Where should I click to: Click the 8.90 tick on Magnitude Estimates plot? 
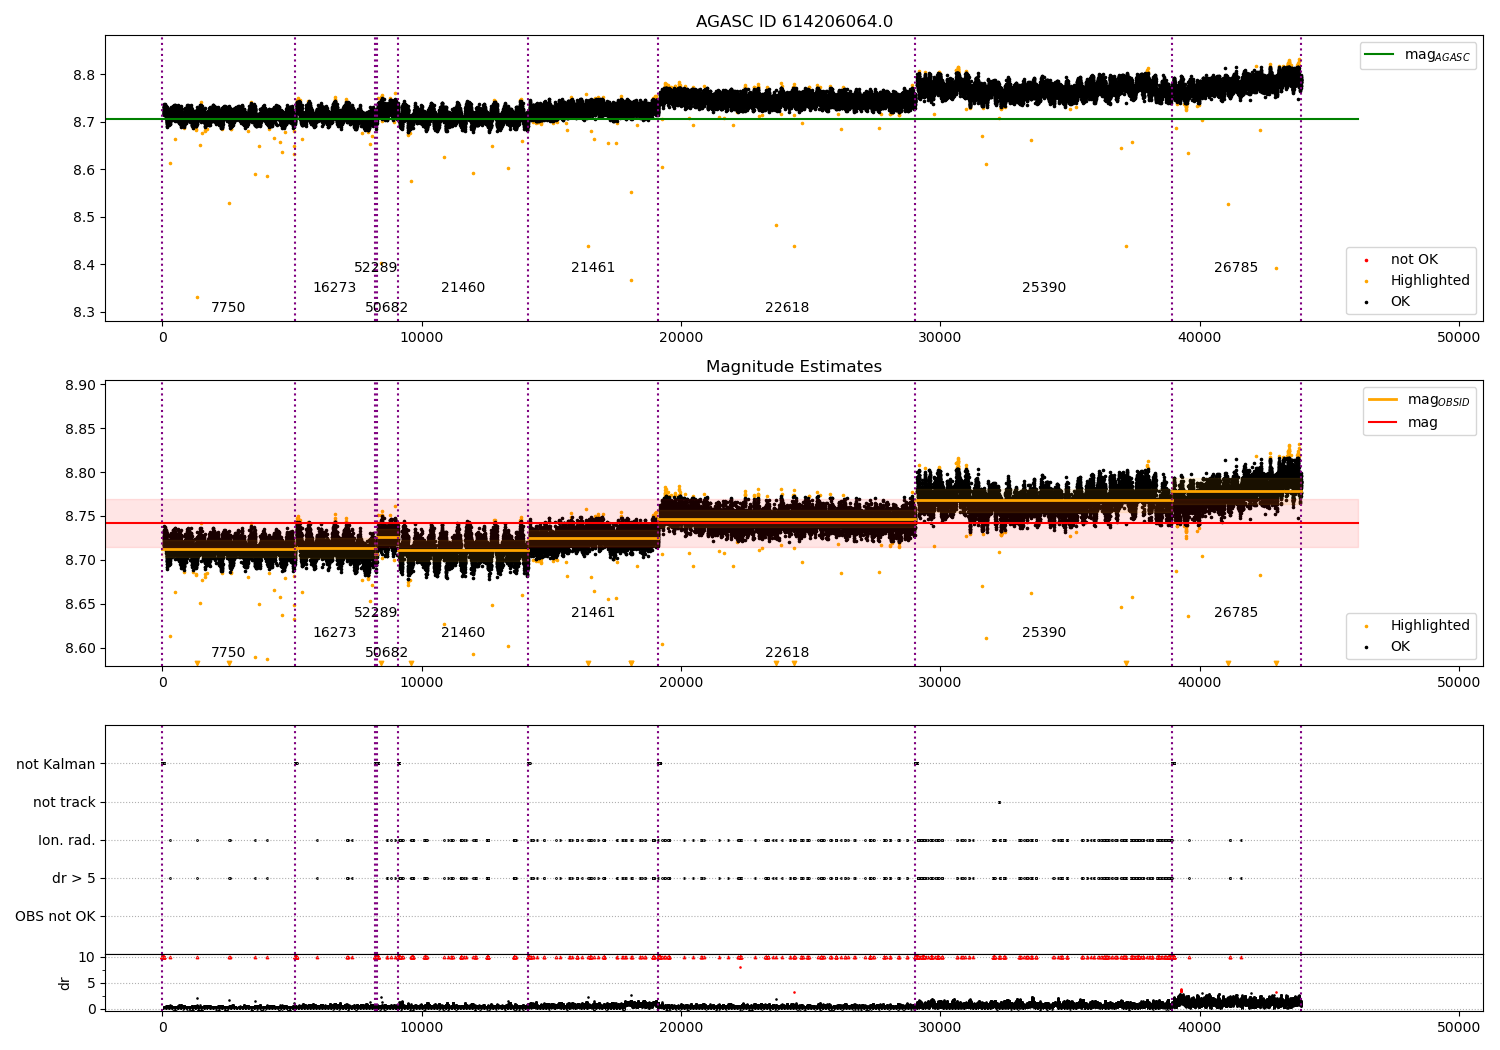79,386
